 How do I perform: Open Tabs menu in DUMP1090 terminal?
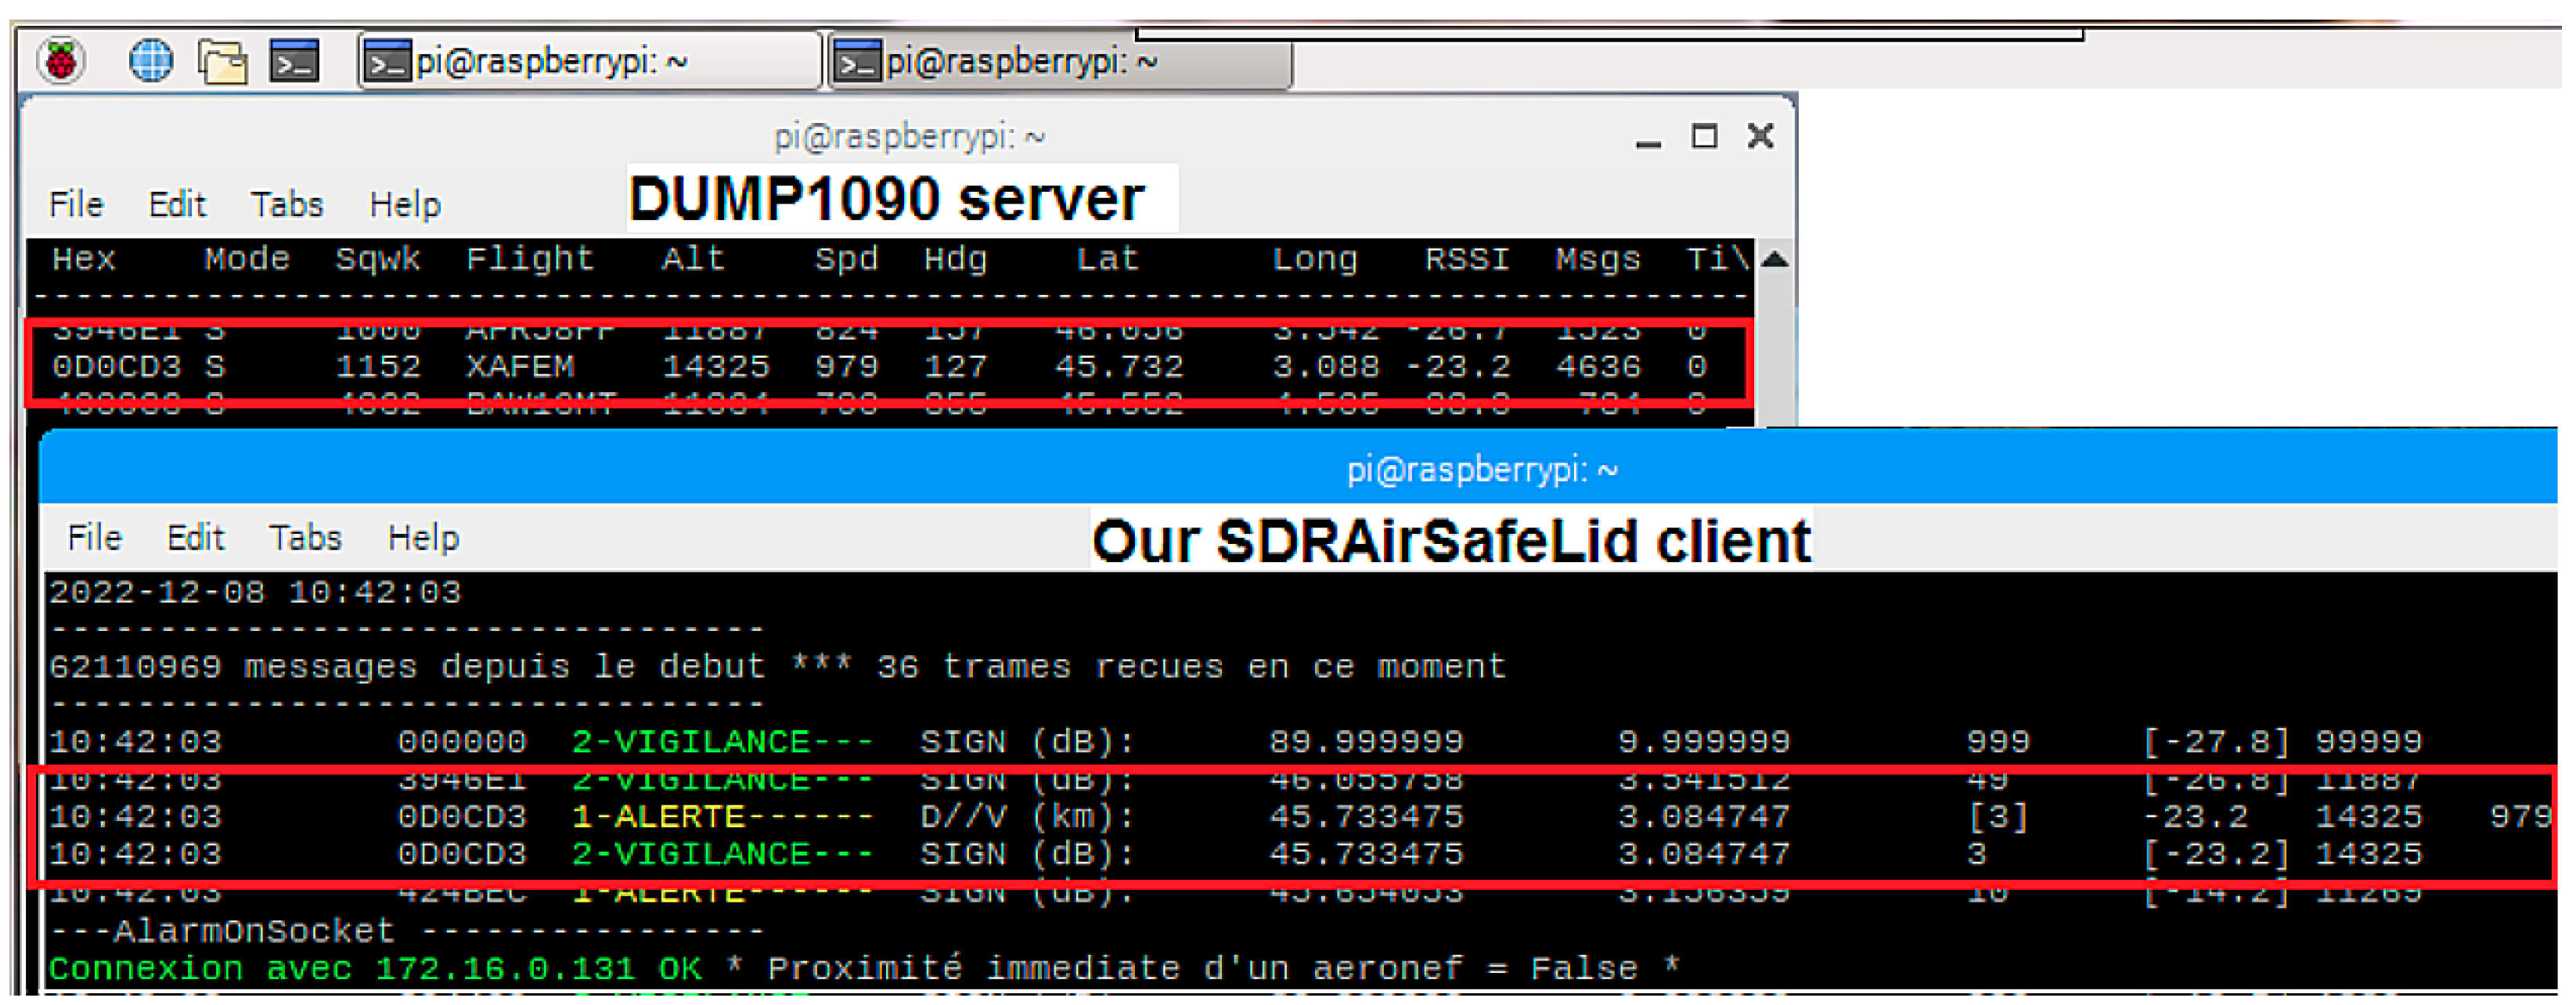(287, 205)
